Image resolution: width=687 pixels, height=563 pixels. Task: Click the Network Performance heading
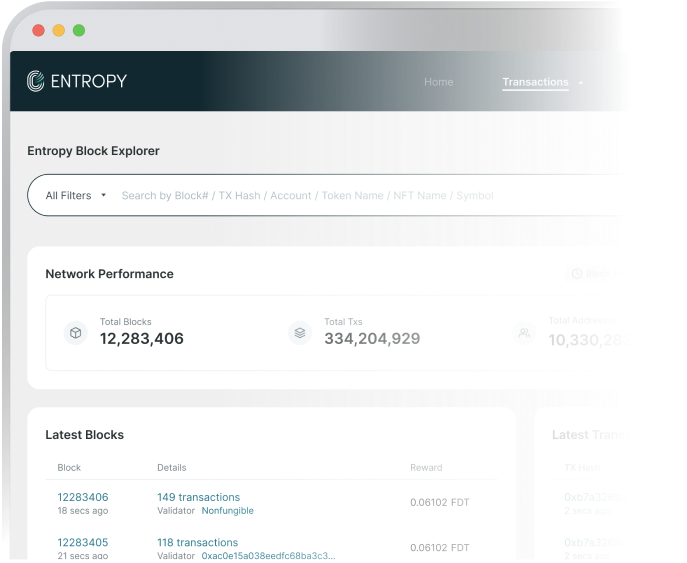110,274
